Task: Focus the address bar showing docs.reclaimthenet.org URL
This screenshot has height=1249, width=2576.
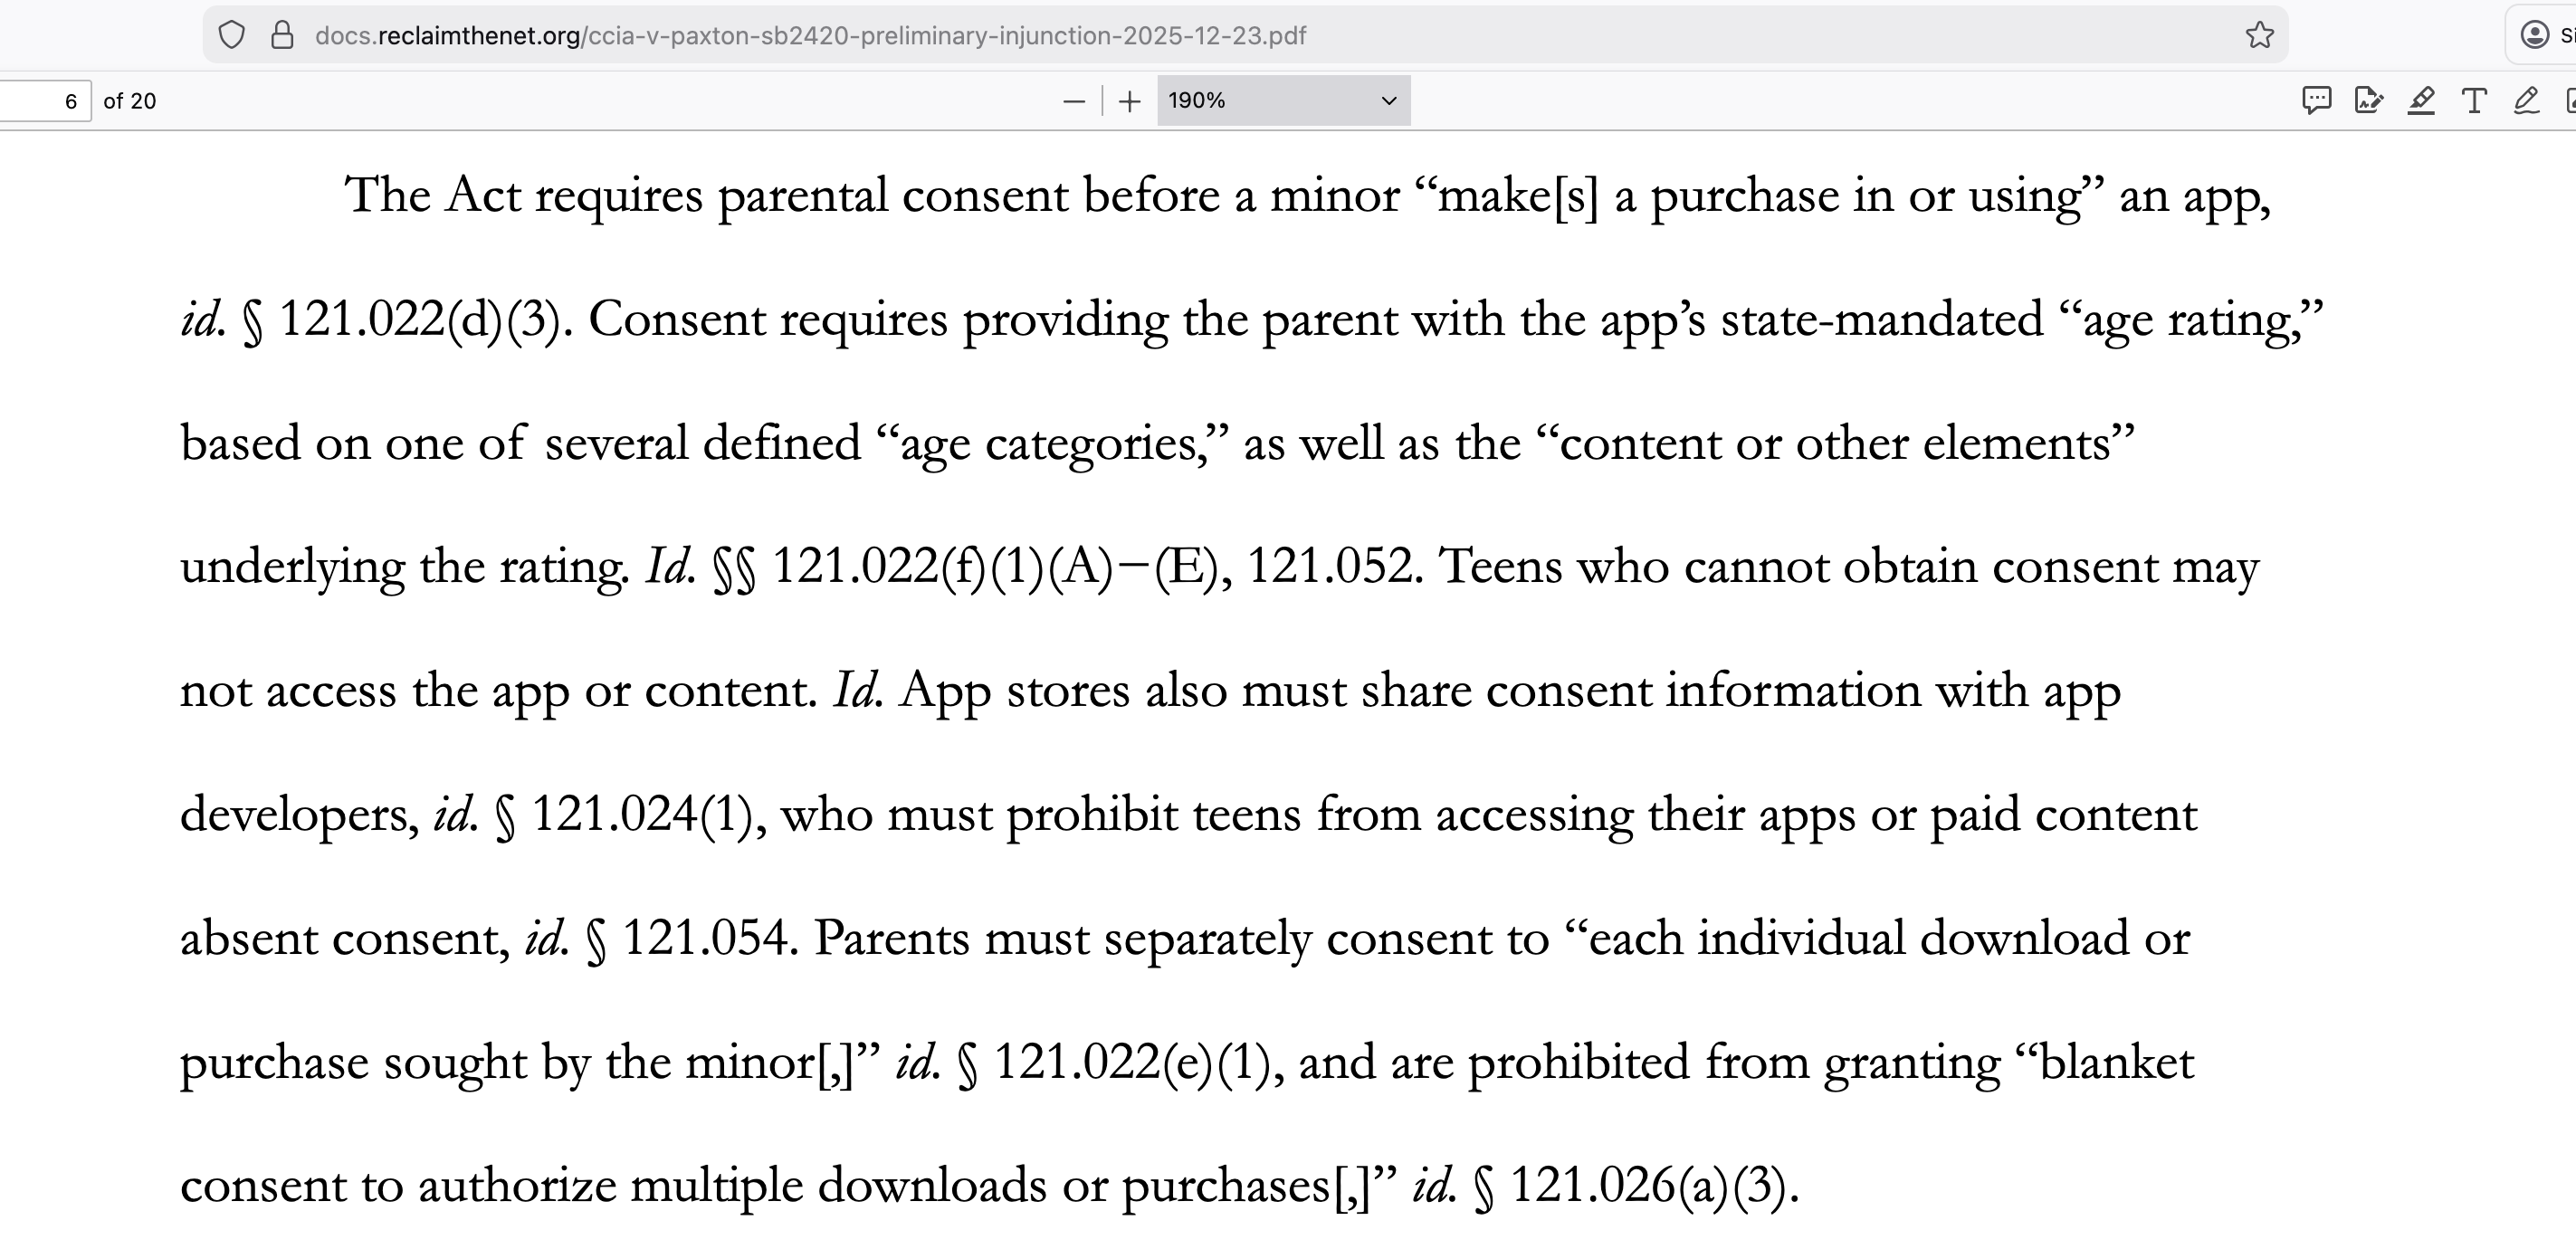Action: (x=810, y=36)
